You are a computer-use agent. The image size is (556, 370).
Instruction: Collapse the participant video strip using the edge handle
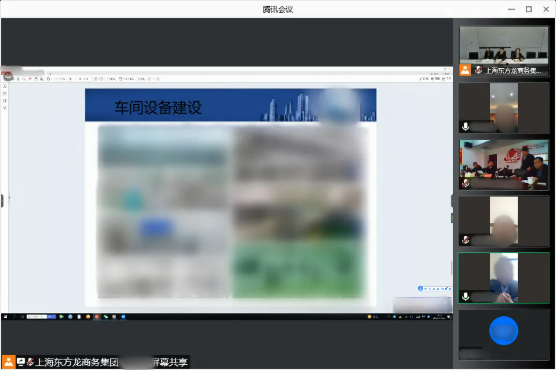tap(452, 201)
